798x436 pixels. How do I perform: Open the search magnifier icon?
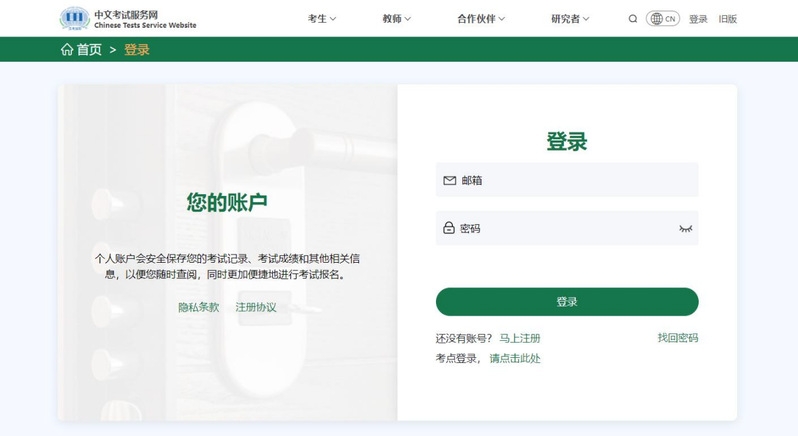click(633, 19)
